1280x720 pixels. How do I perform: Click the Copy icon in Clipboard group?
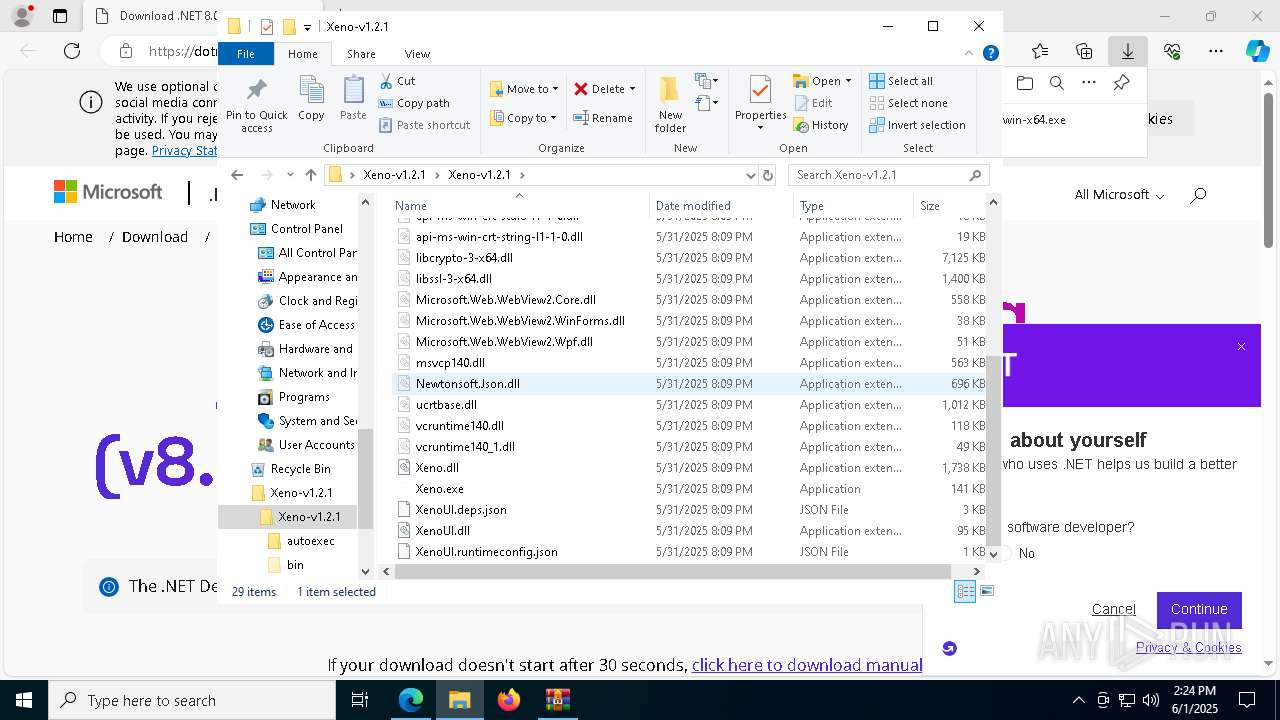coord(311,99)
